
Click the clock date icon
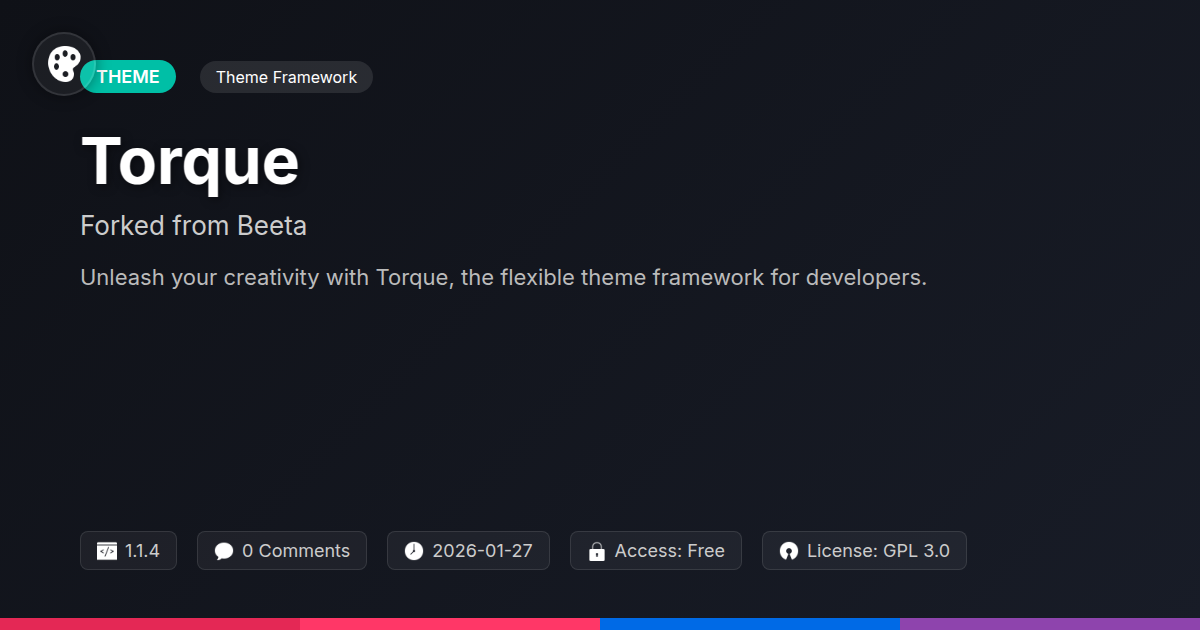[x=414, y=551]
